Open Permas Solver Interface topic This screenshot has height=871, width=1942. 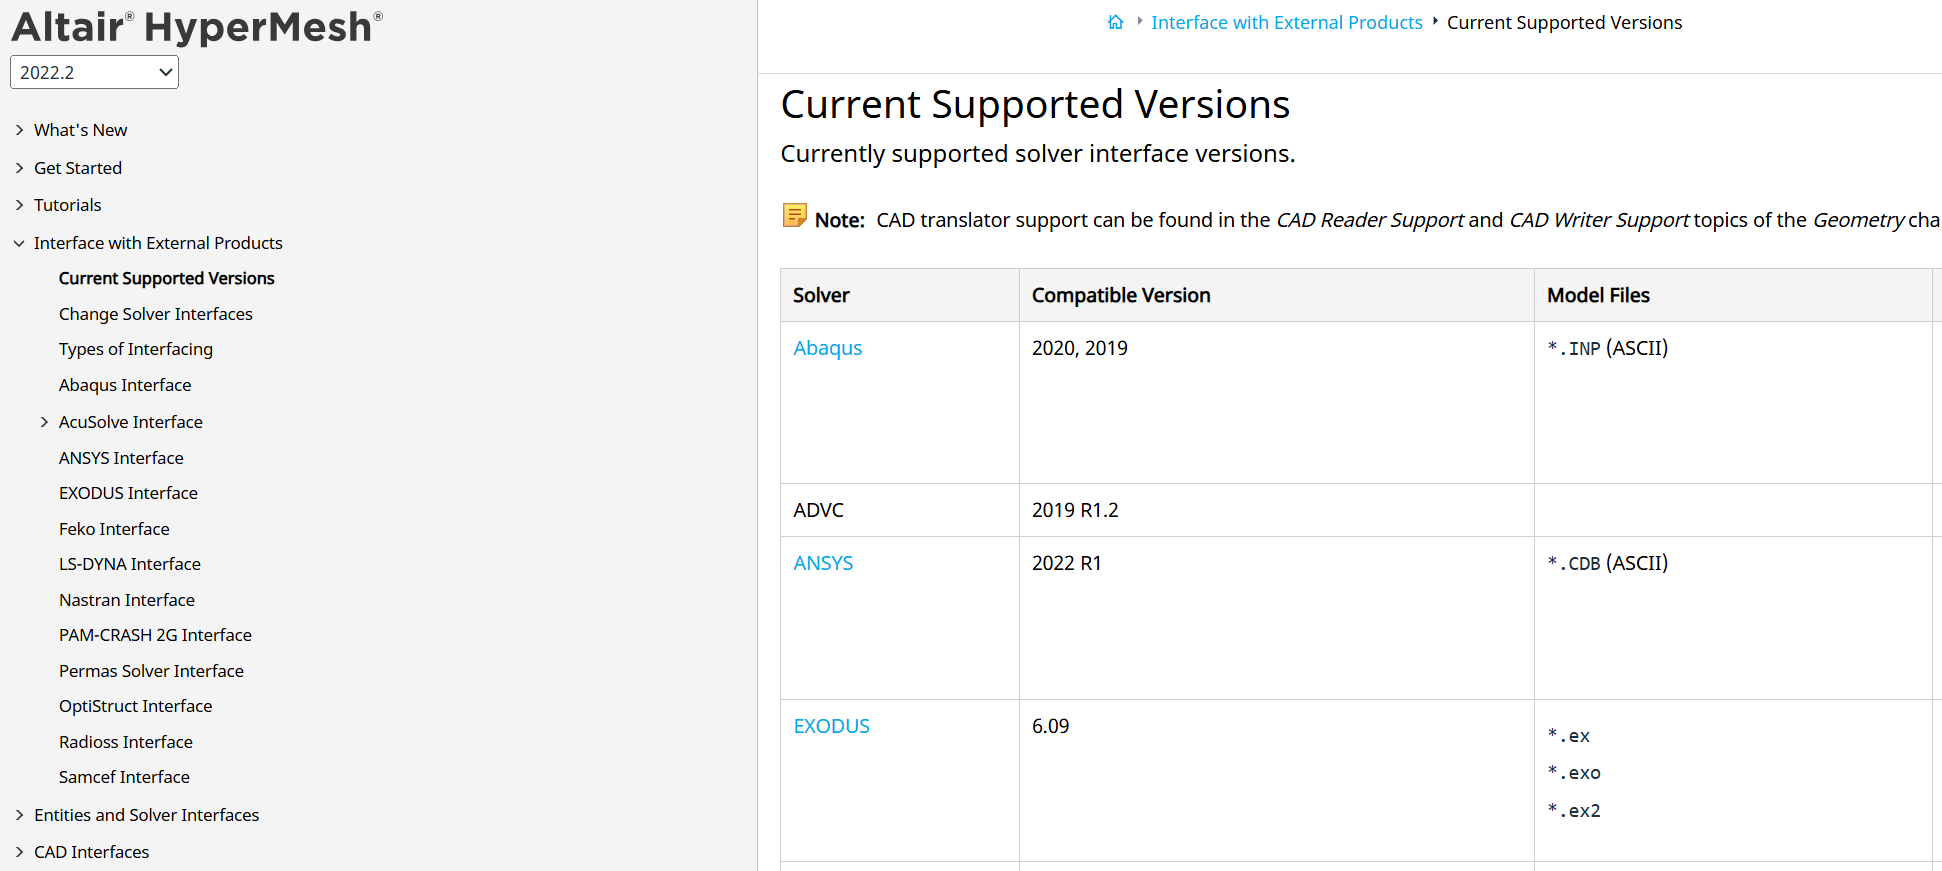point(151,671)
